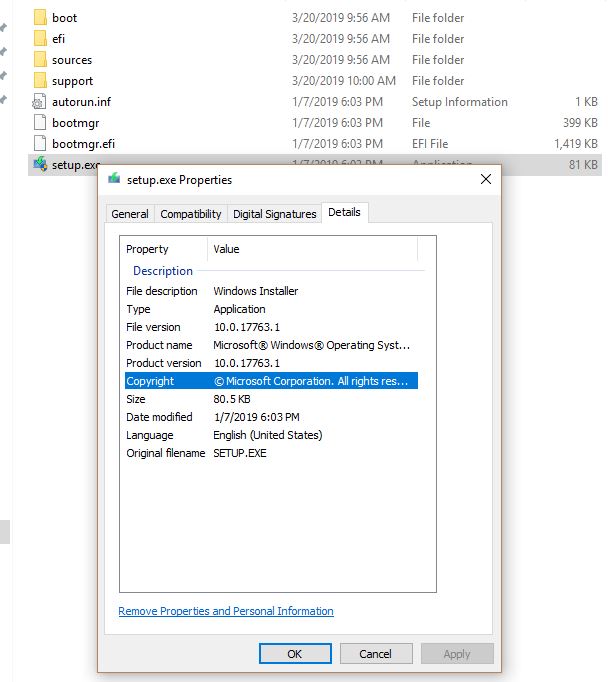The height and width of the screenshot is (682, 608).
Task: Click the OK button
Action: click(295, 653)
